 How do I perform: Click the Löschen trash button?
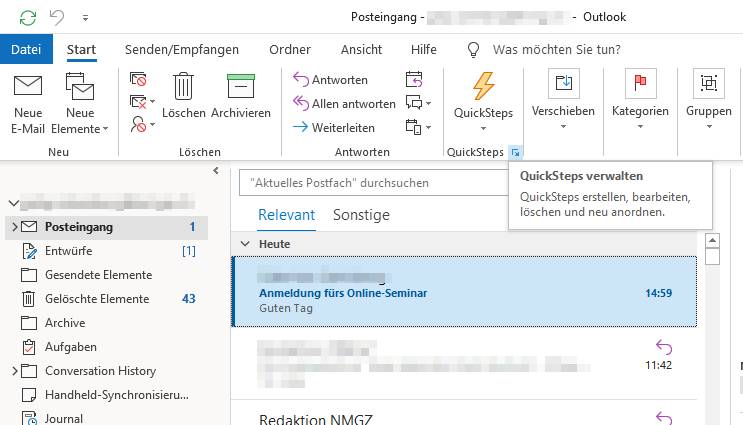pyautogui.click(x=183, y=96)
